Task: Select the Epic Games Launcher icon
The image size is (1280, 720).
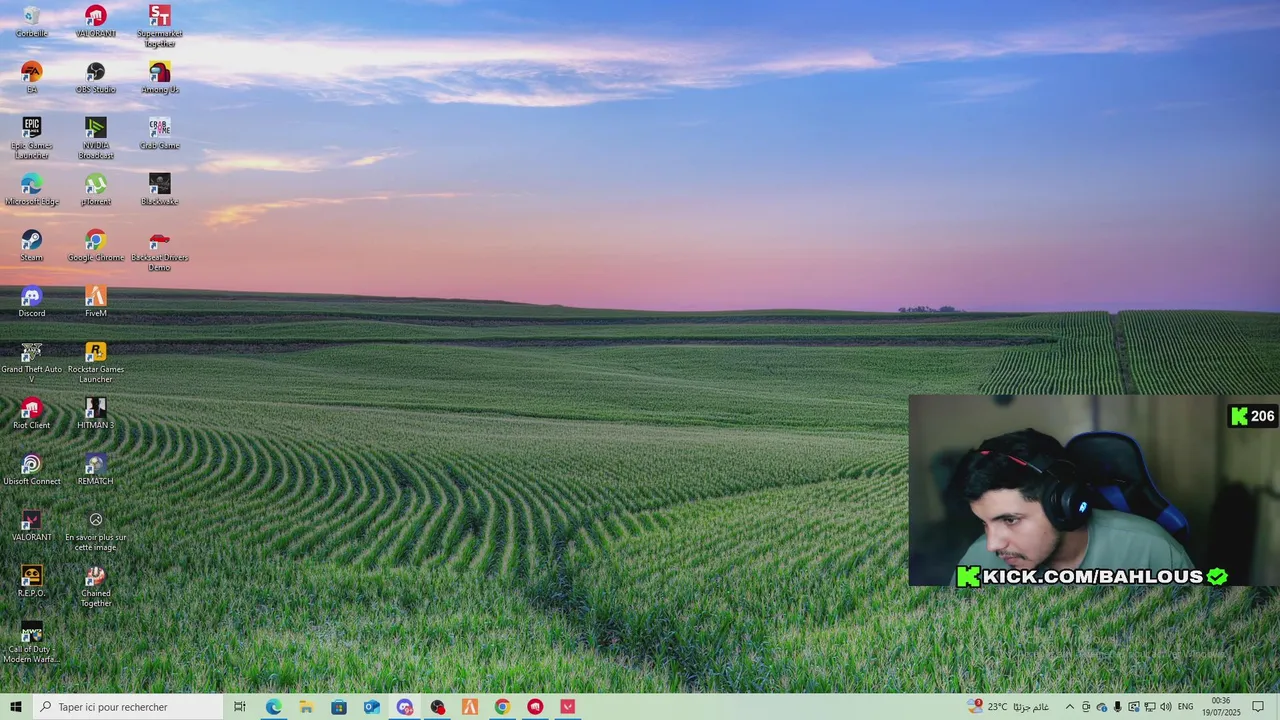Action: pos(31,139)
